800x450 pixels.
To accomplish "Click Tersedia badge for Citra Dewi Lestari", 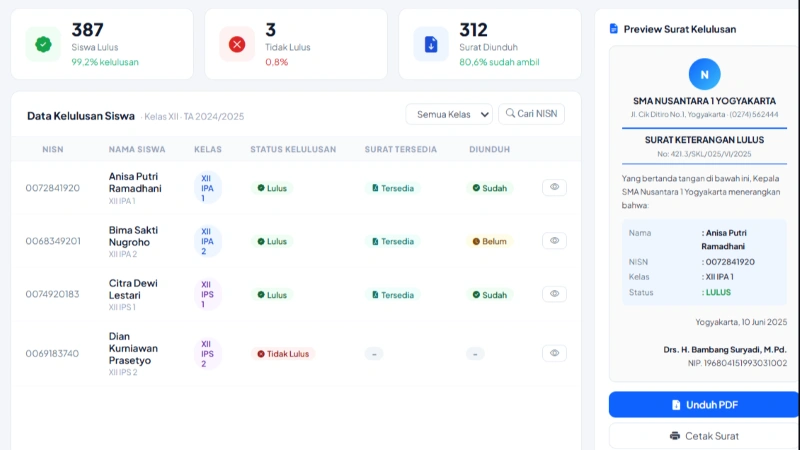I will [x=393, y=295].
